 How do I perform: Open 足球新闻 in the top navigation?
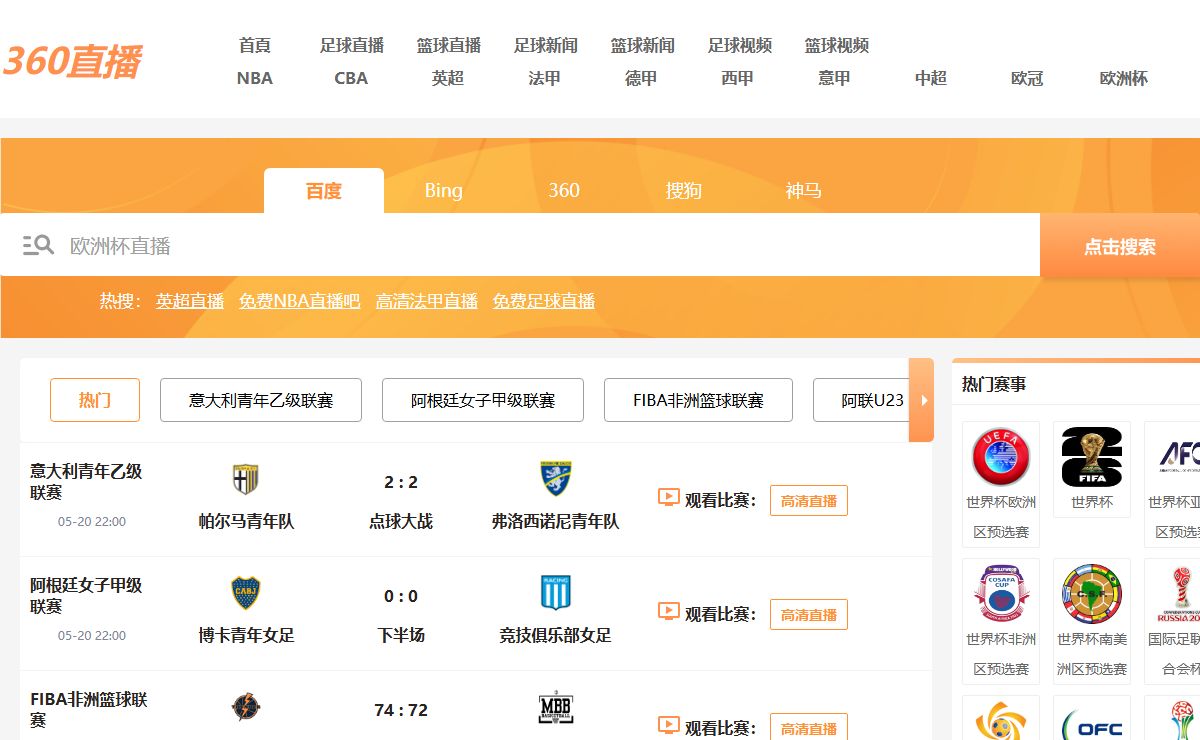tap(546, 45)
